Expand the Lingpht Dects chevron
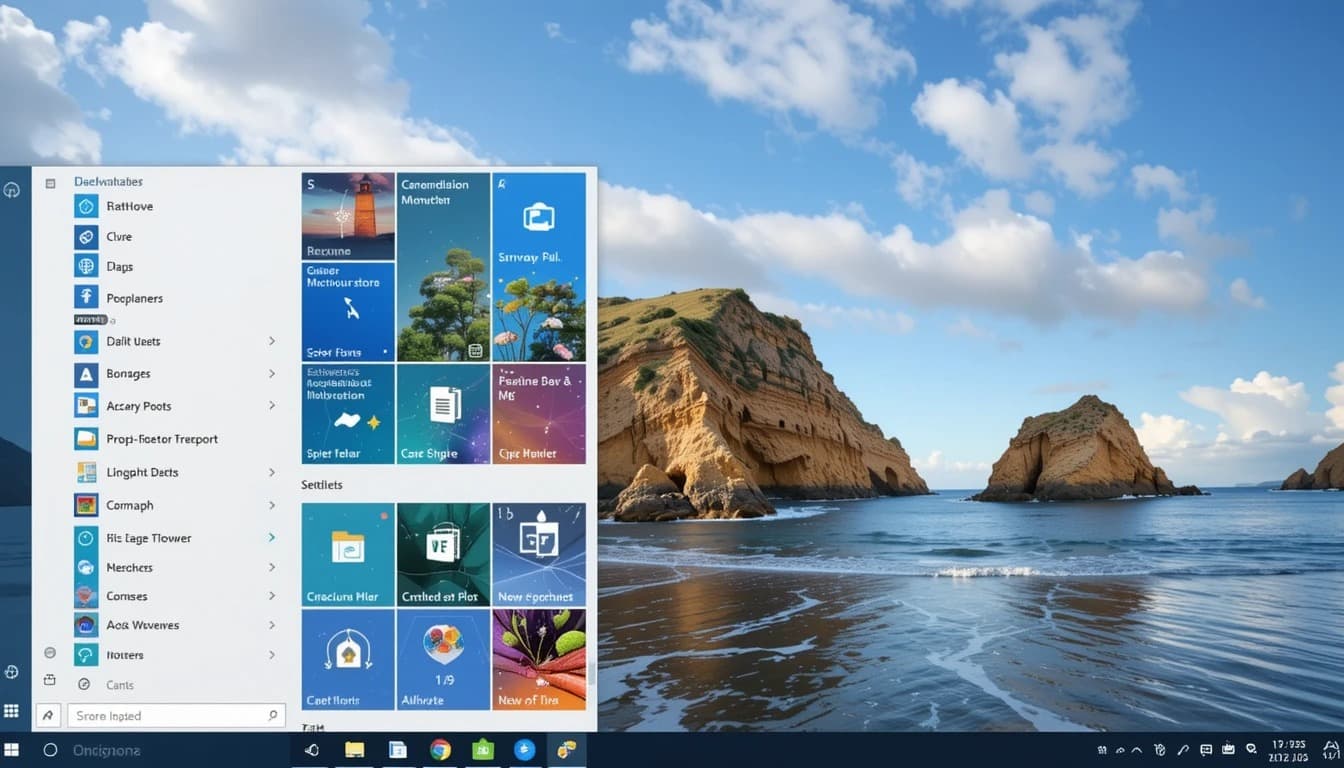This screenshot has width=1344, height=768. (x=271, y=472)
